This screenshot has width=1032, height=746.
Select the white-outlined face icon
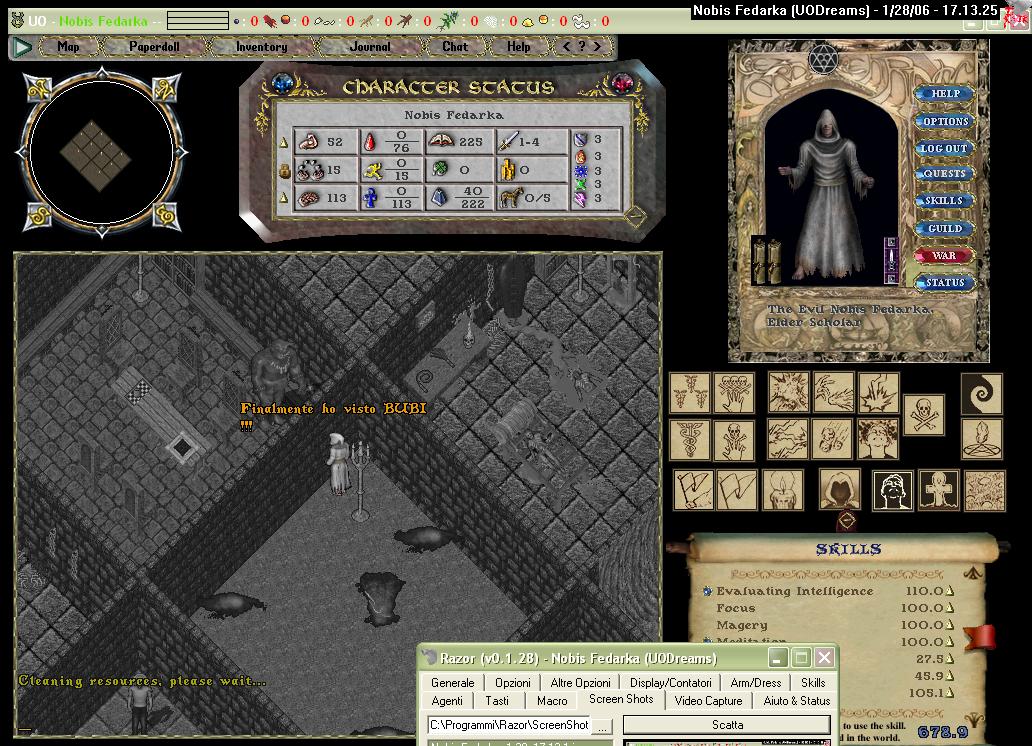coord(892,491)
